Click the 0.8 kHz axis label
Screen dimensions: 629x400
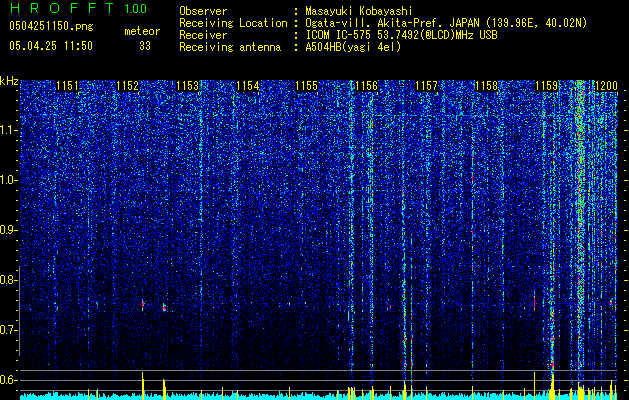[x=8, y=280]
